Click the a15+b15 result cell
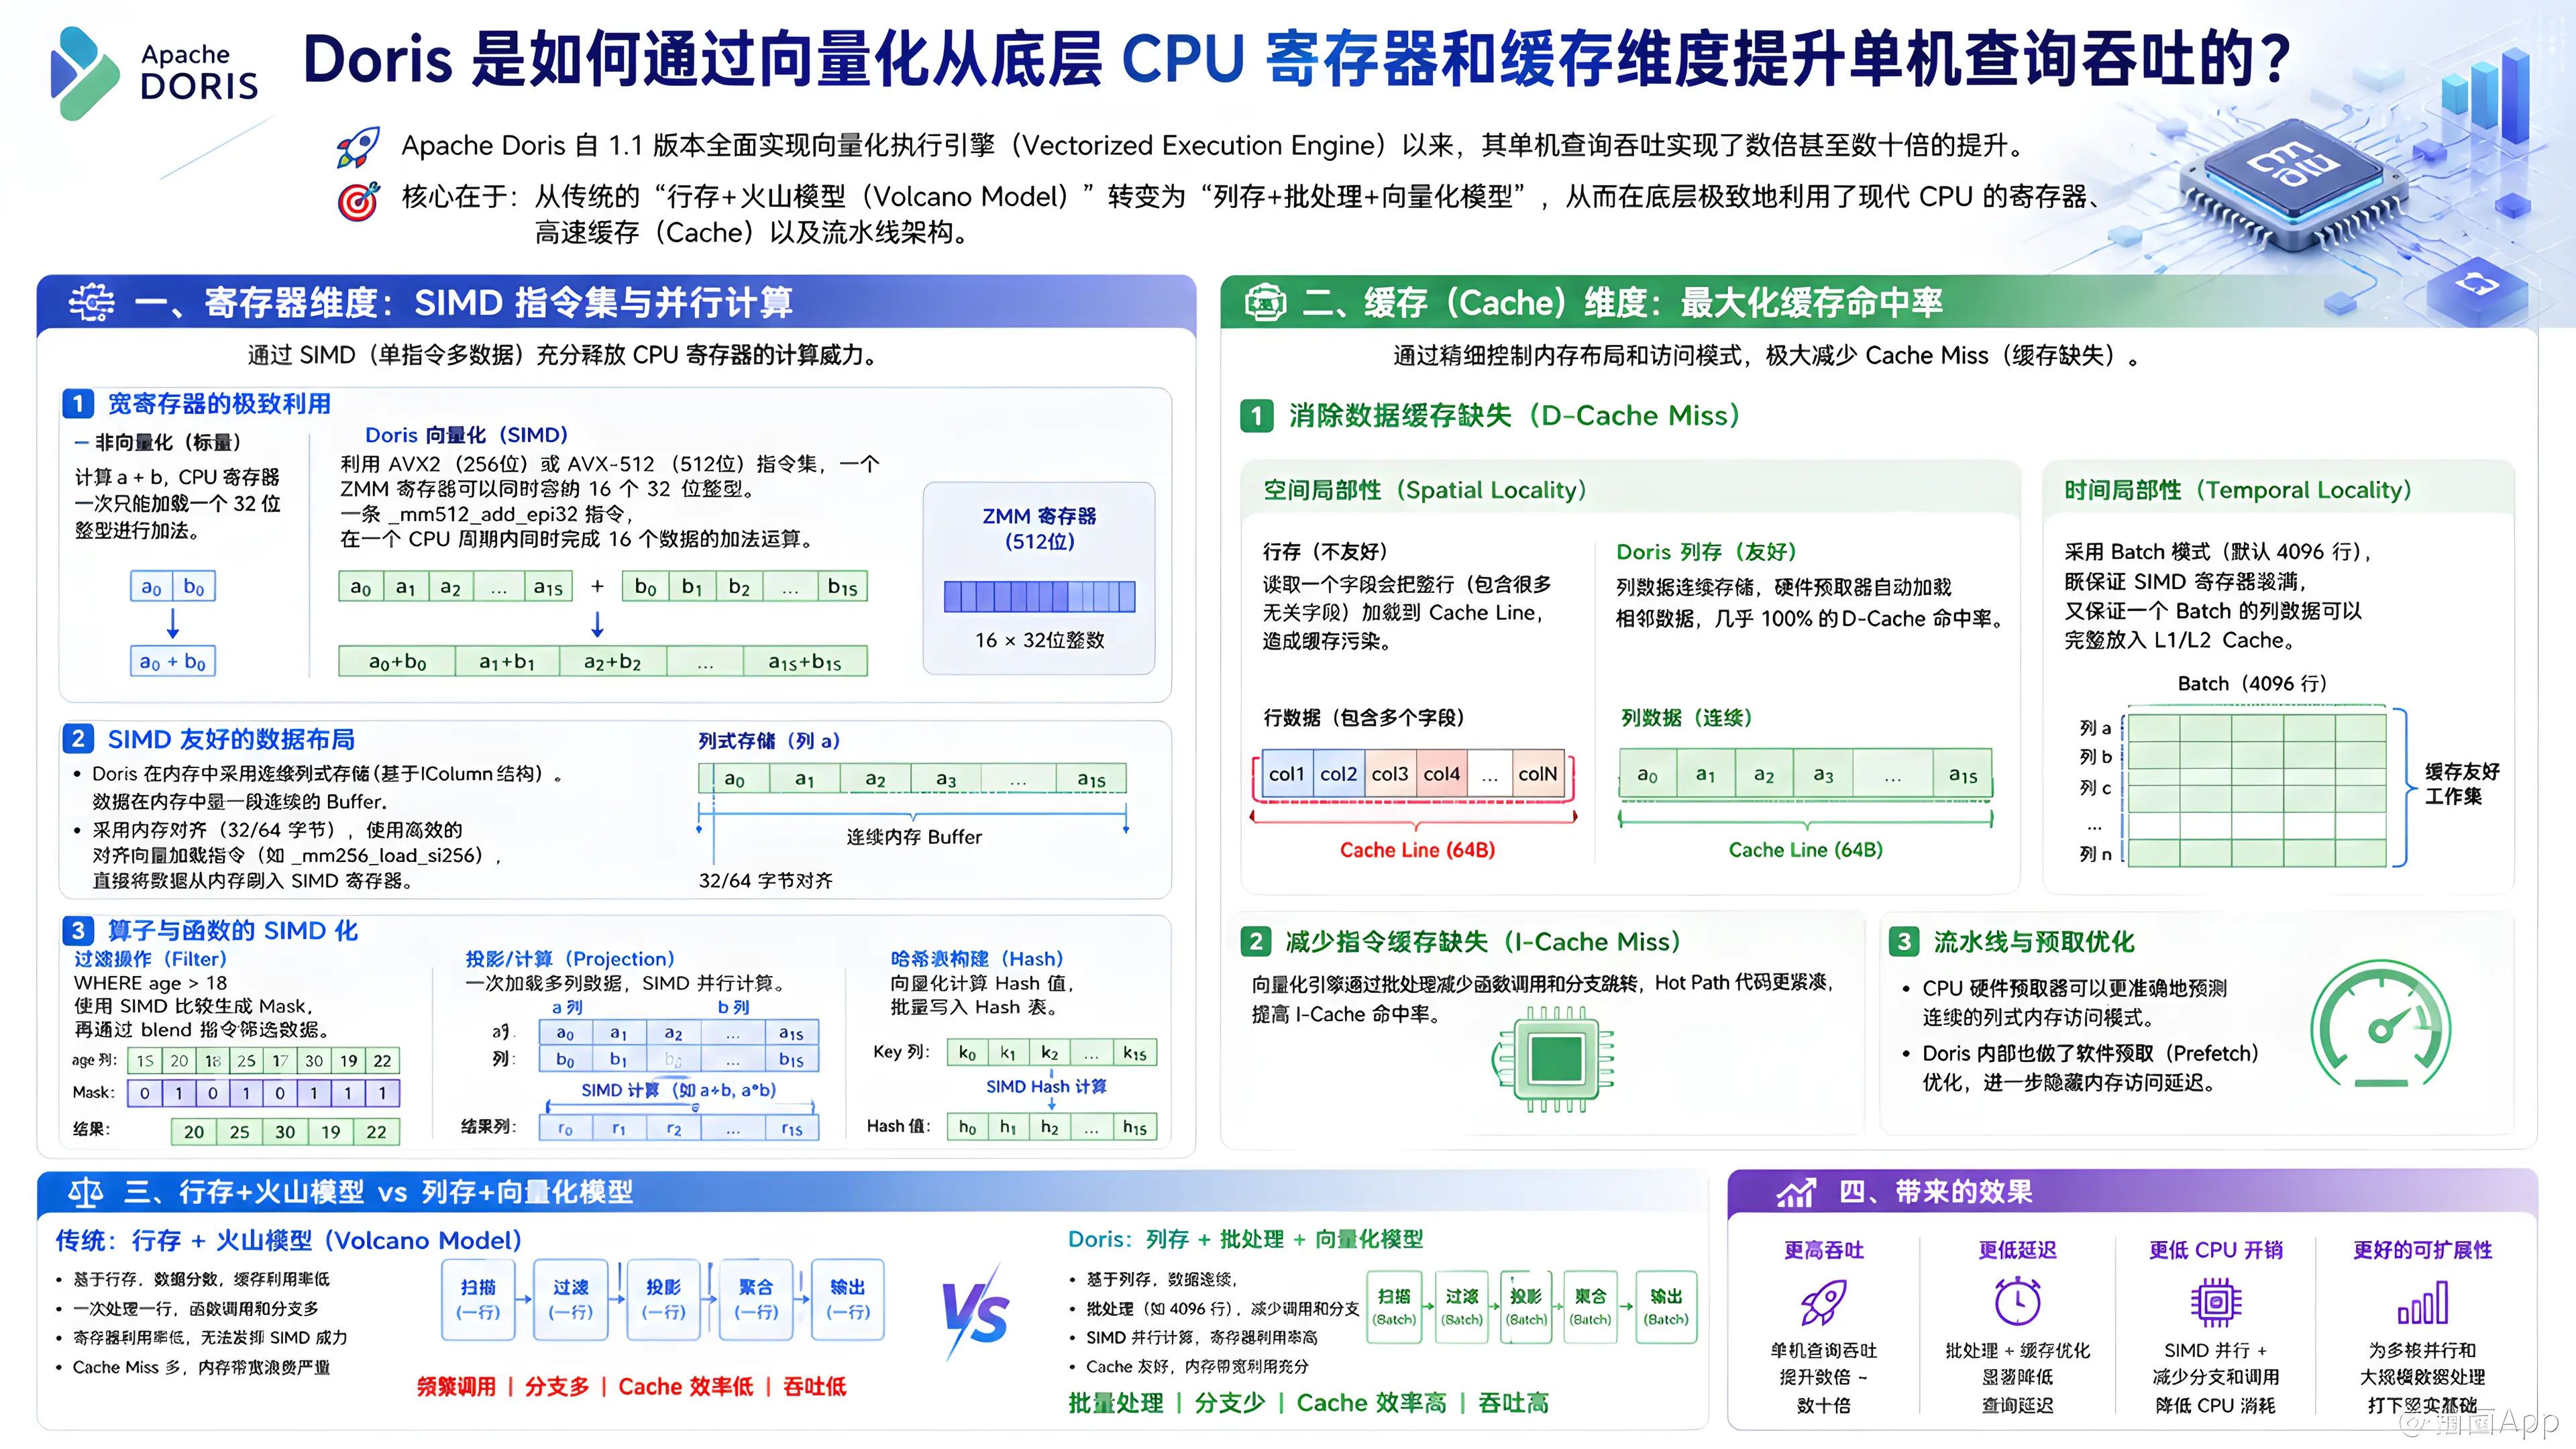The width and height of the screenshot is (2576, 1449). tap(805, 662)
